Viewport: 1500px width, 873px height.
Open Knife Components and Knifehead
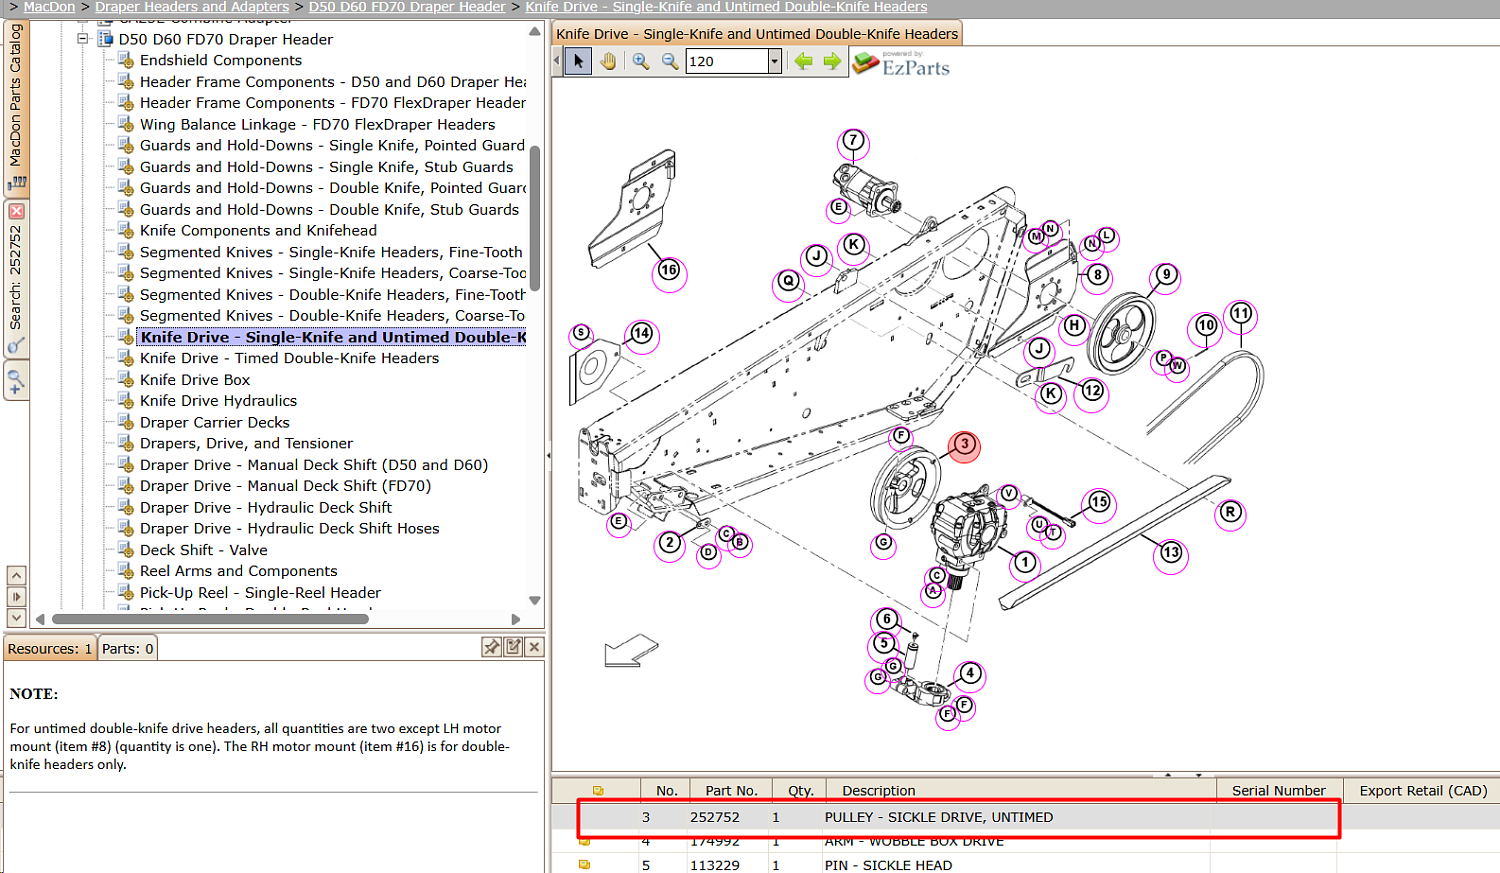258,230
